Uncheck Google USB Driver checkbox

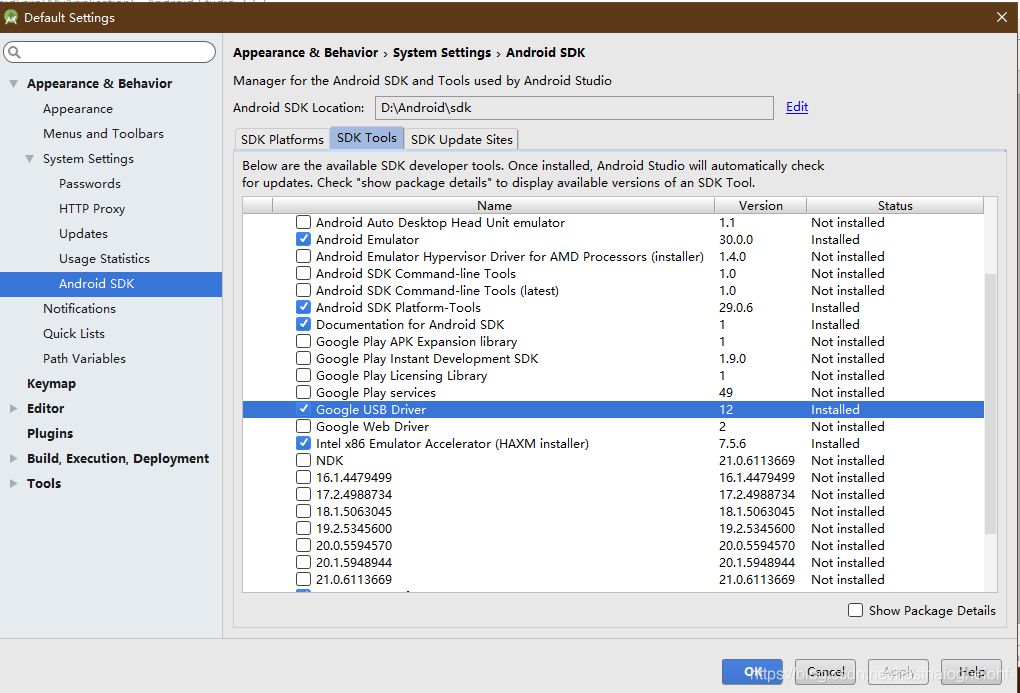point(303,409)
